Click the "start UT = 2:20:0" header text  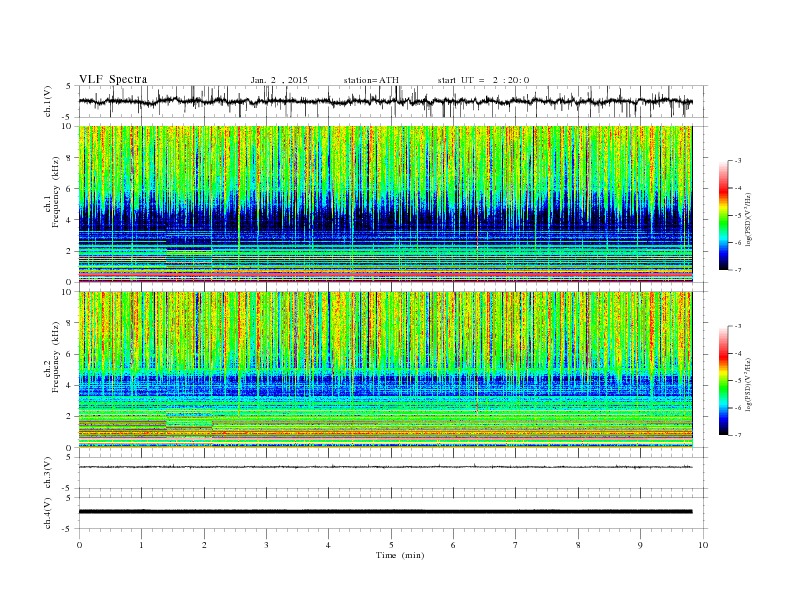click(x=483, y=80)
